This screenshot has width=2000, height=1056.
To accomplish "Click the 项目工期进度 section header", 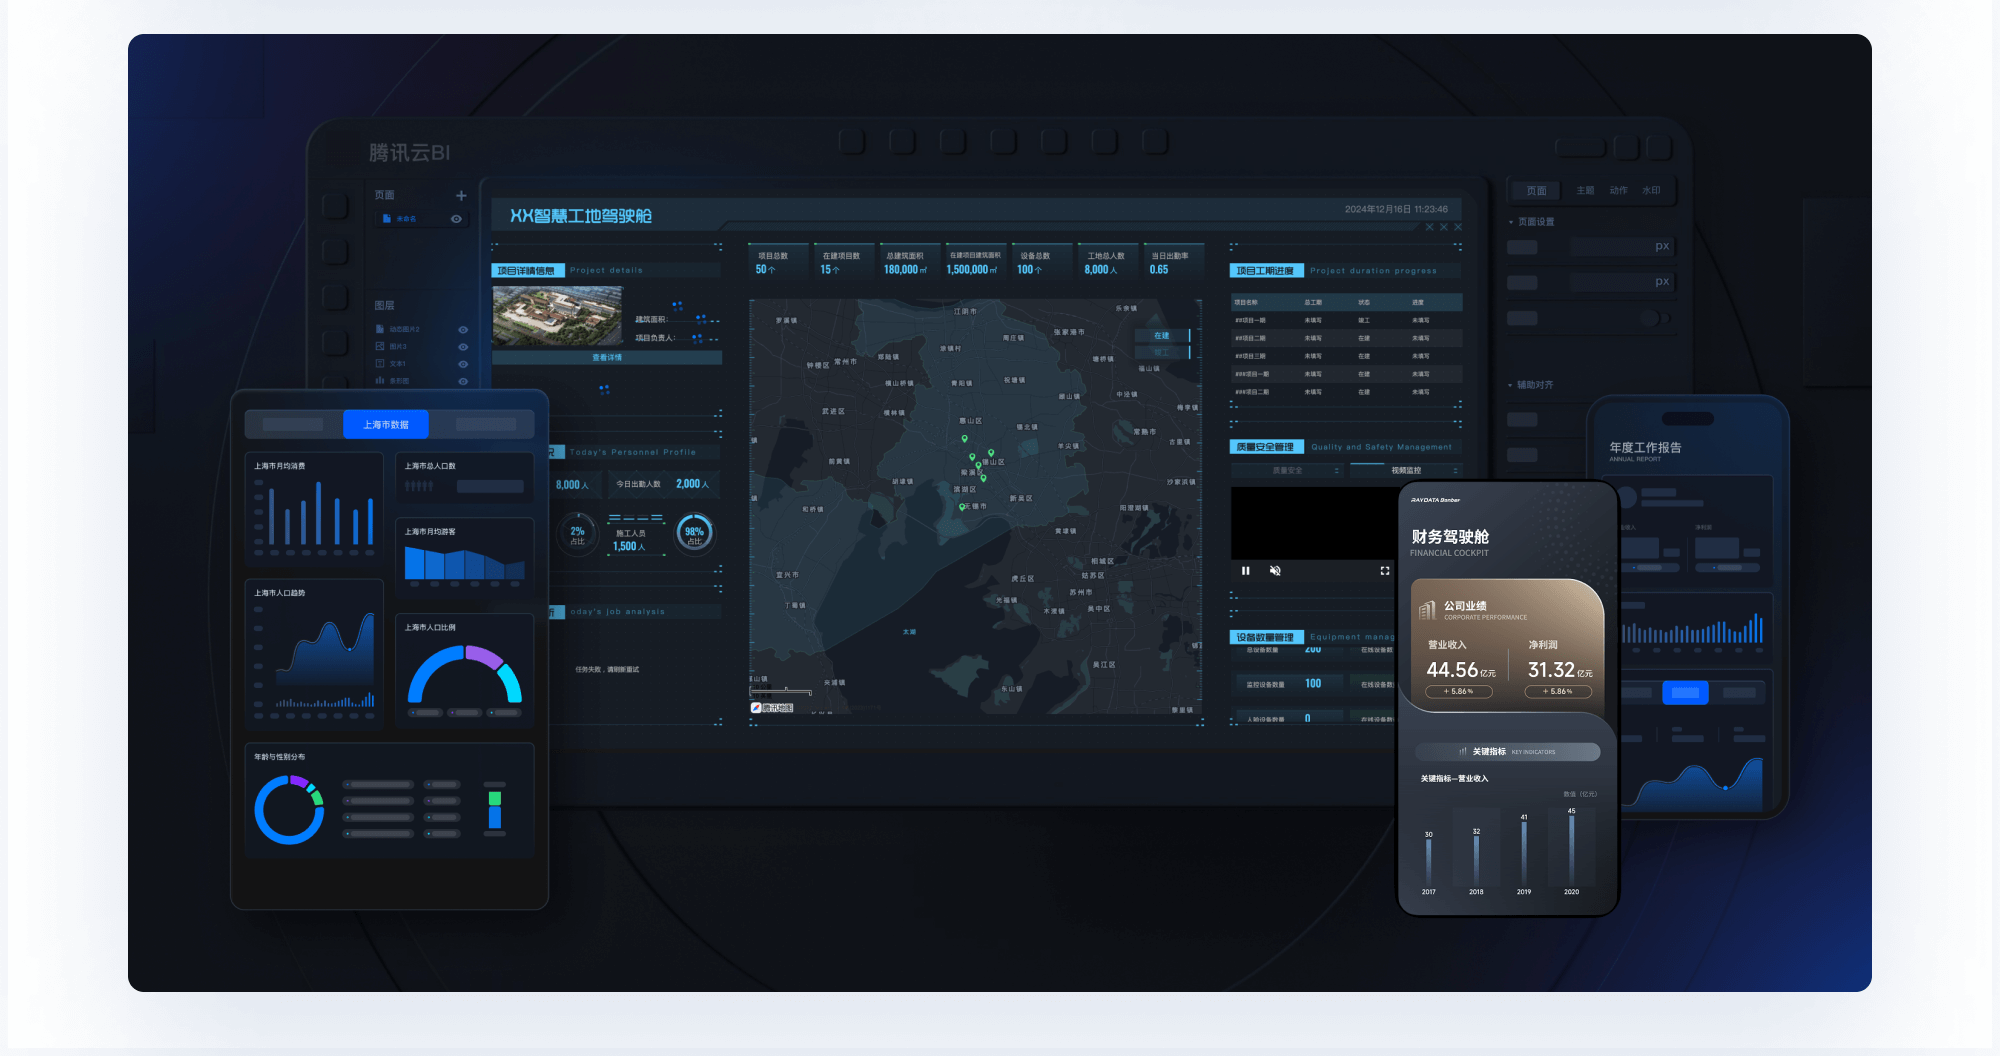I will (x=1266, y=271).
